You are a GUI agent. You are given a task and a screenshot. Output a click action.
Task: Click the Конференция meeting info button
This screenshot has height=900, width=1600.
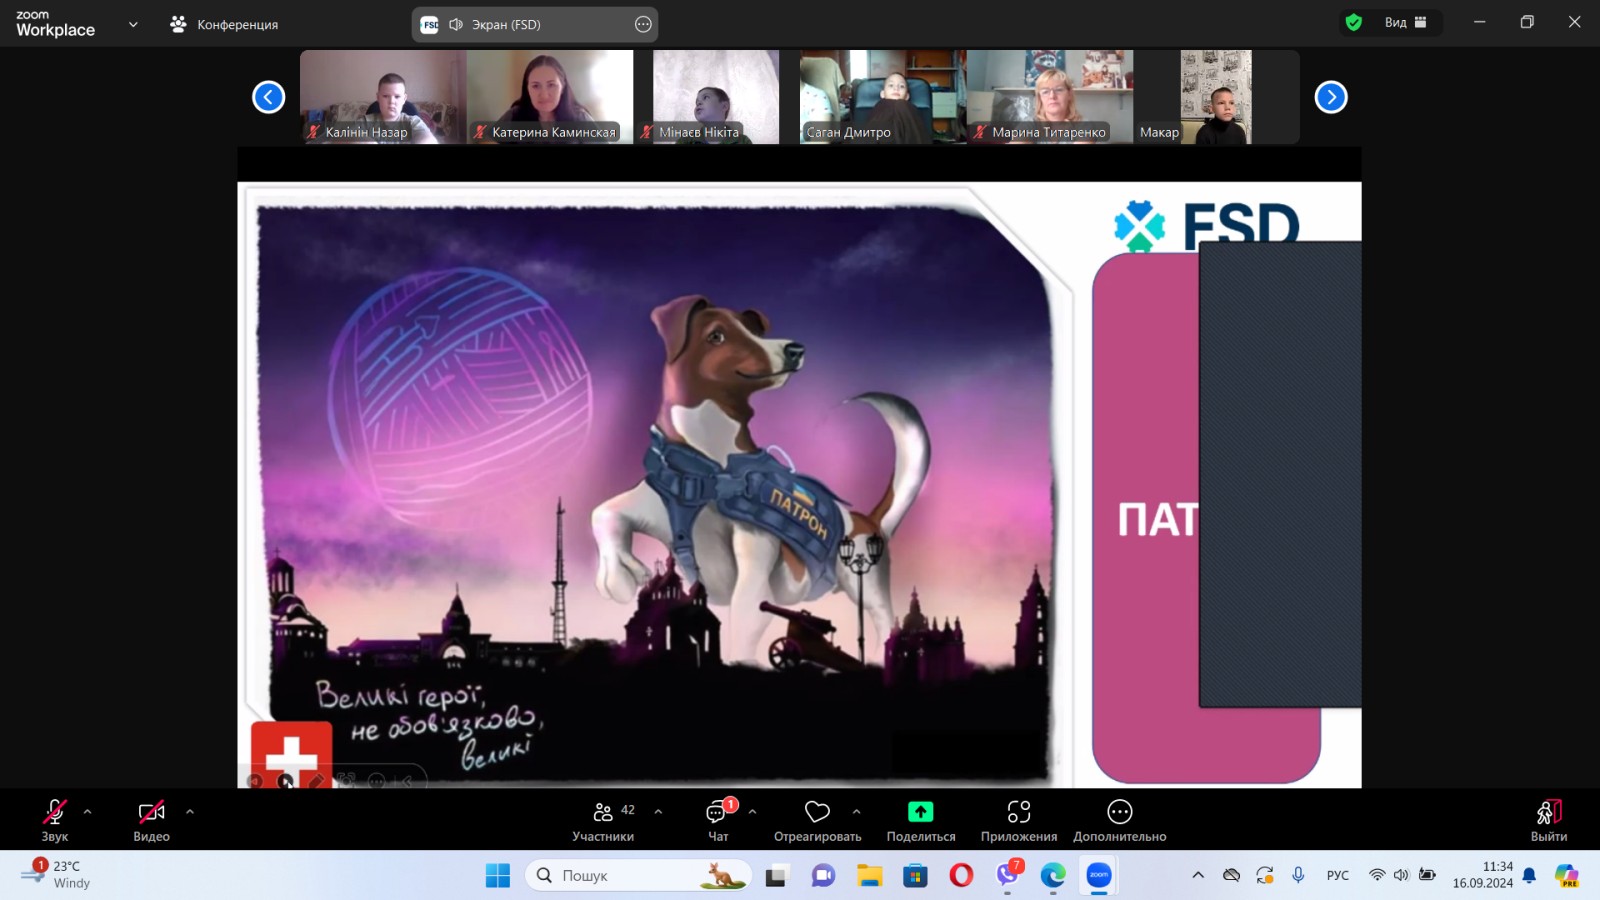click(224, 24)
